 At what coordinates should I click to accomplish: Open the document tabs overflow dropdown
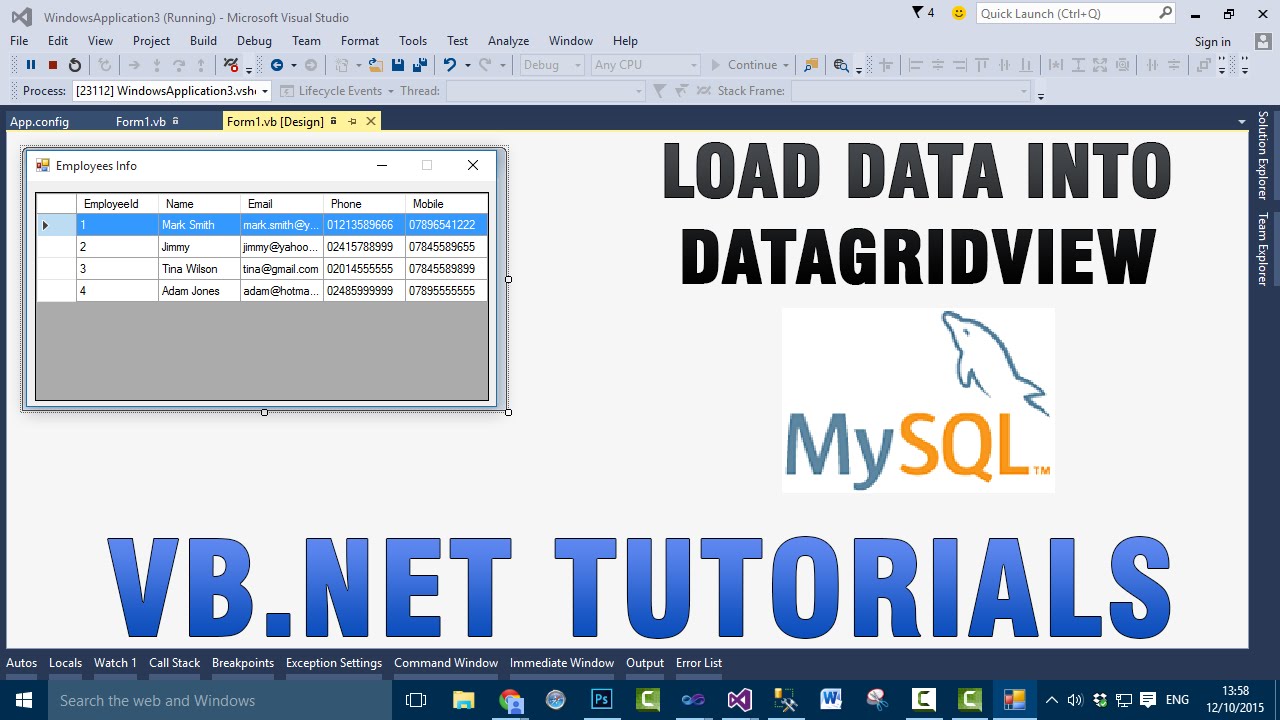[1242, 121]
